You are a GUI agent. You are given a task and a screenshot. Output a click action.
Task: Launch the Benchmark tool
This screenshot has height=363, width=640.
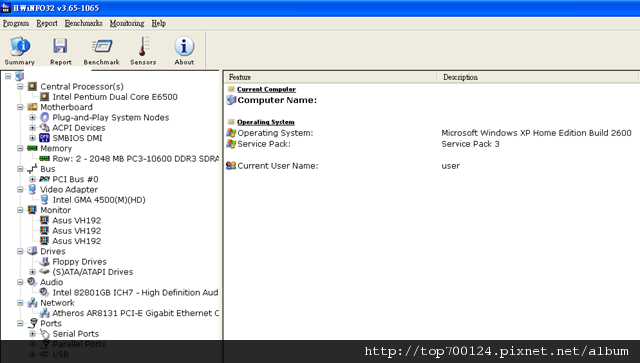point(102,51)
